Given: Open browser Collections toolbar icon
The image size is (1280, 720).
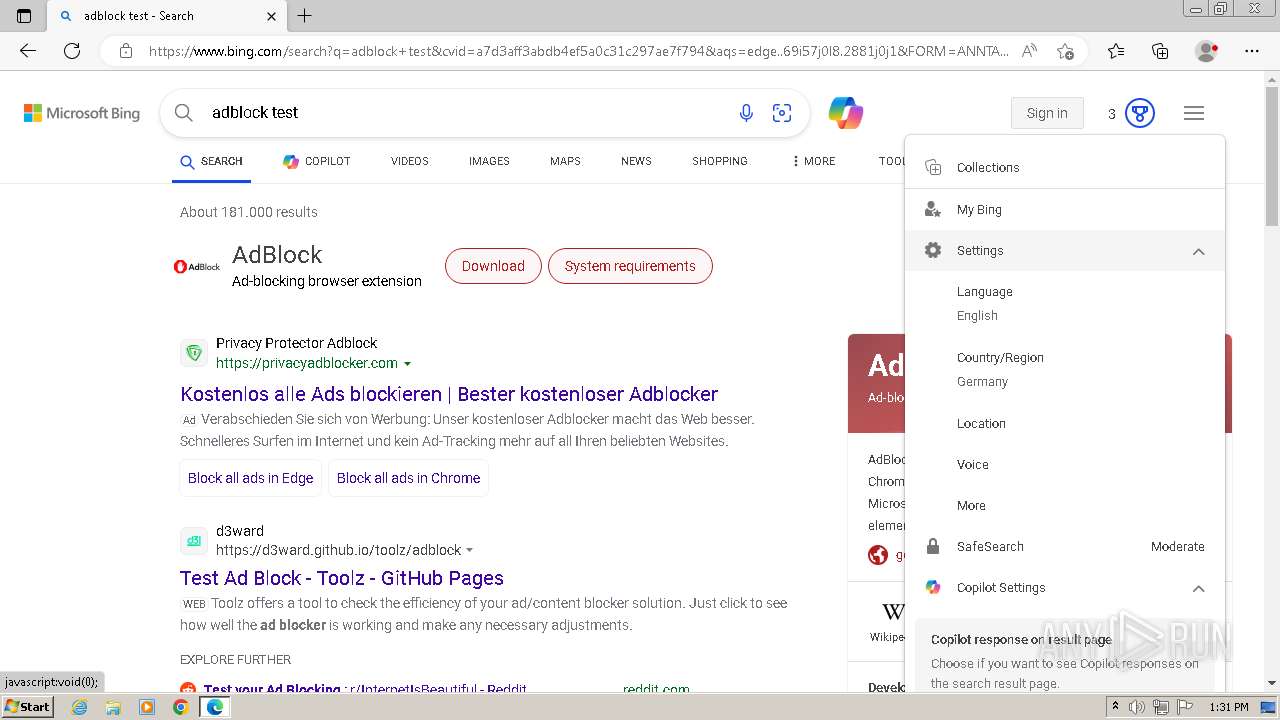Looking at the screenshot, I should (x=1160, y=51).
